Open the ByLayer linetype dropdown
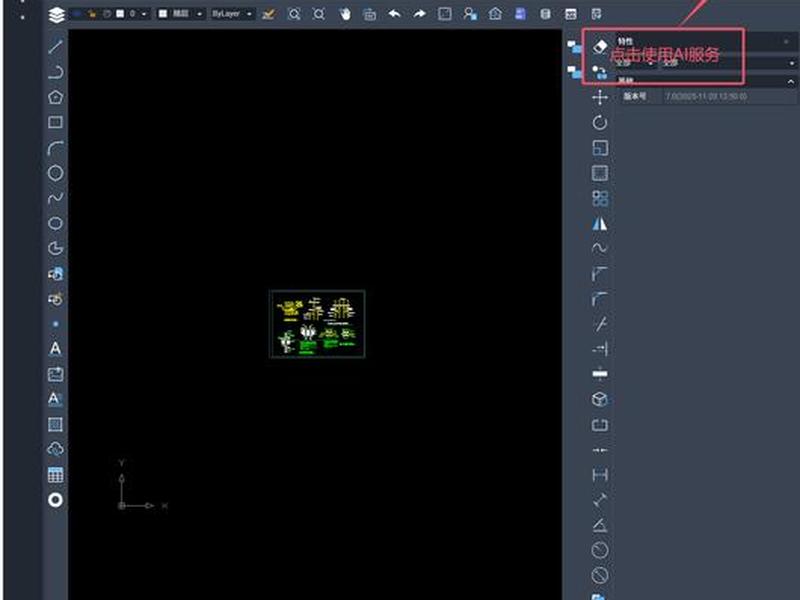The height and width of the screenshot is (600, 800). click(x=233, y=14)
